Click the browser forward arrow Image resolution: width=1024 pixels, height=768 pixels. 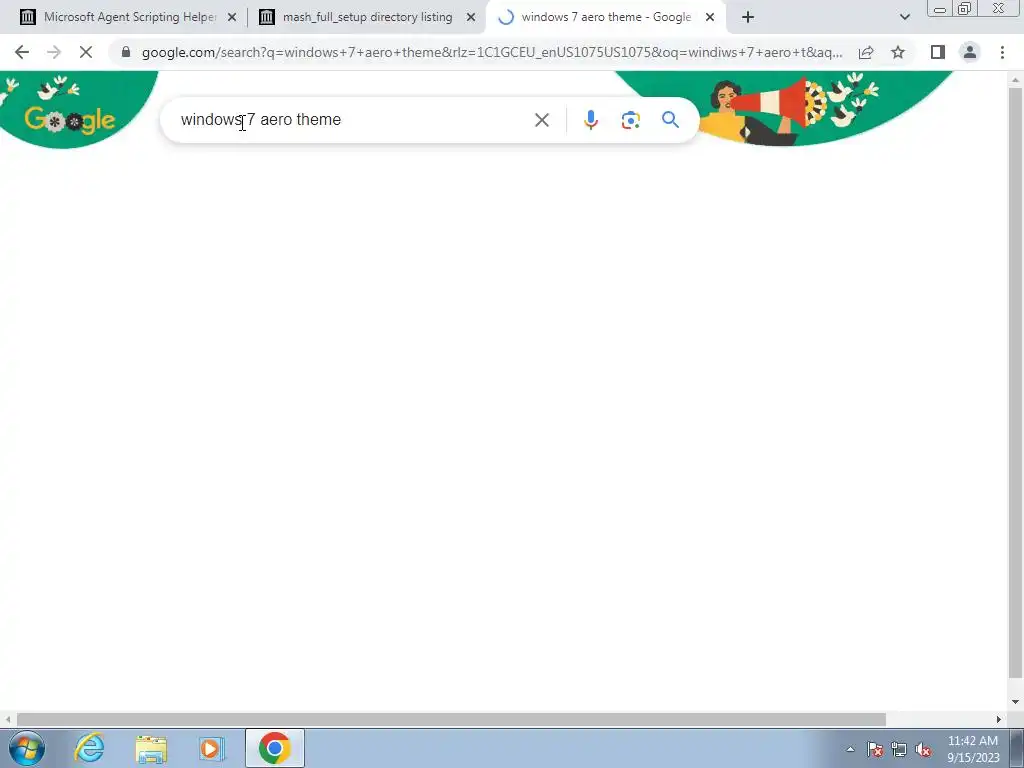(54, 52)
